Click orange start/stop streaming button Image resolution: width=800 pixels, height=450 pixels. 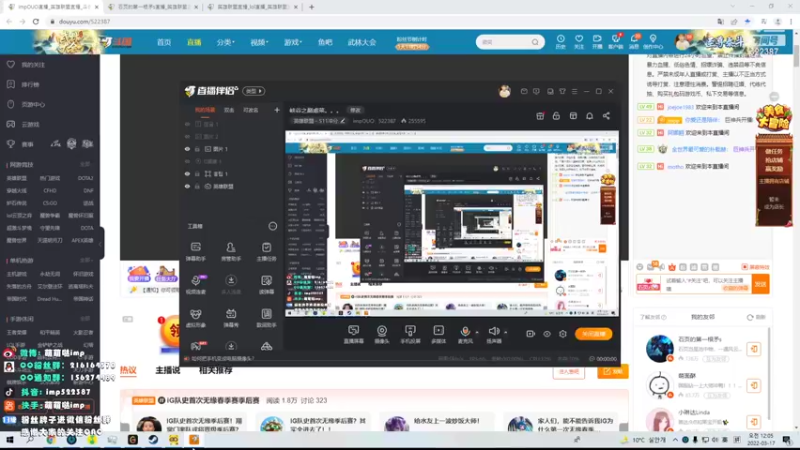click(593, 334)
